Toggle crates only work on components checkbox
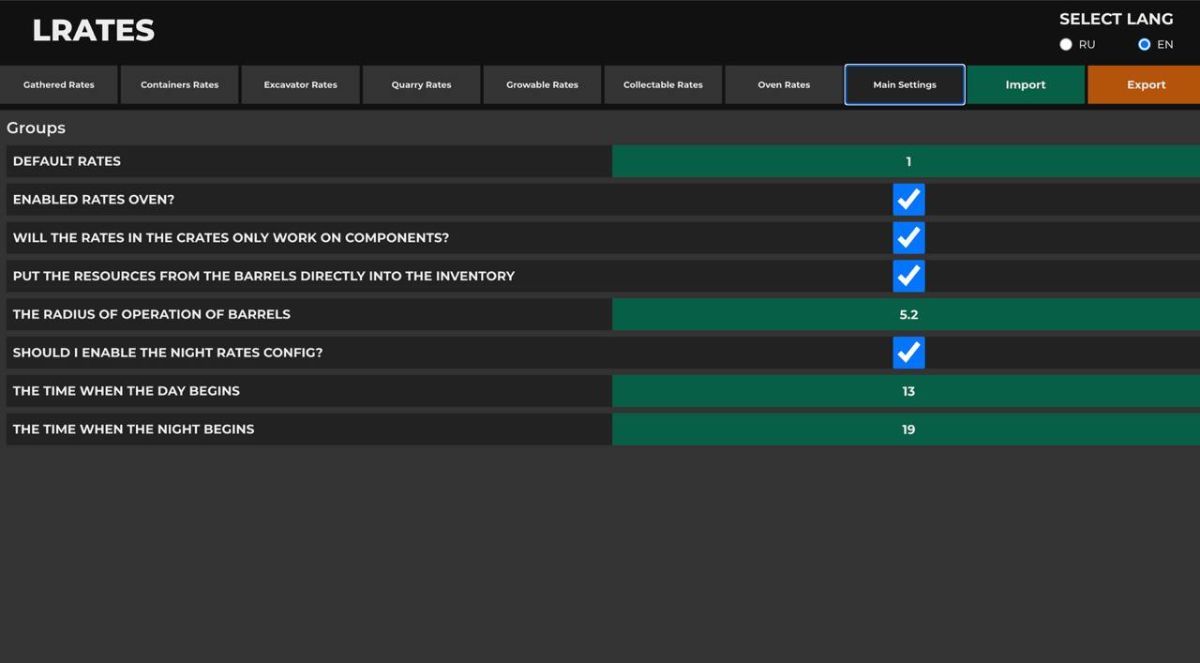 (x=908, y=238)
